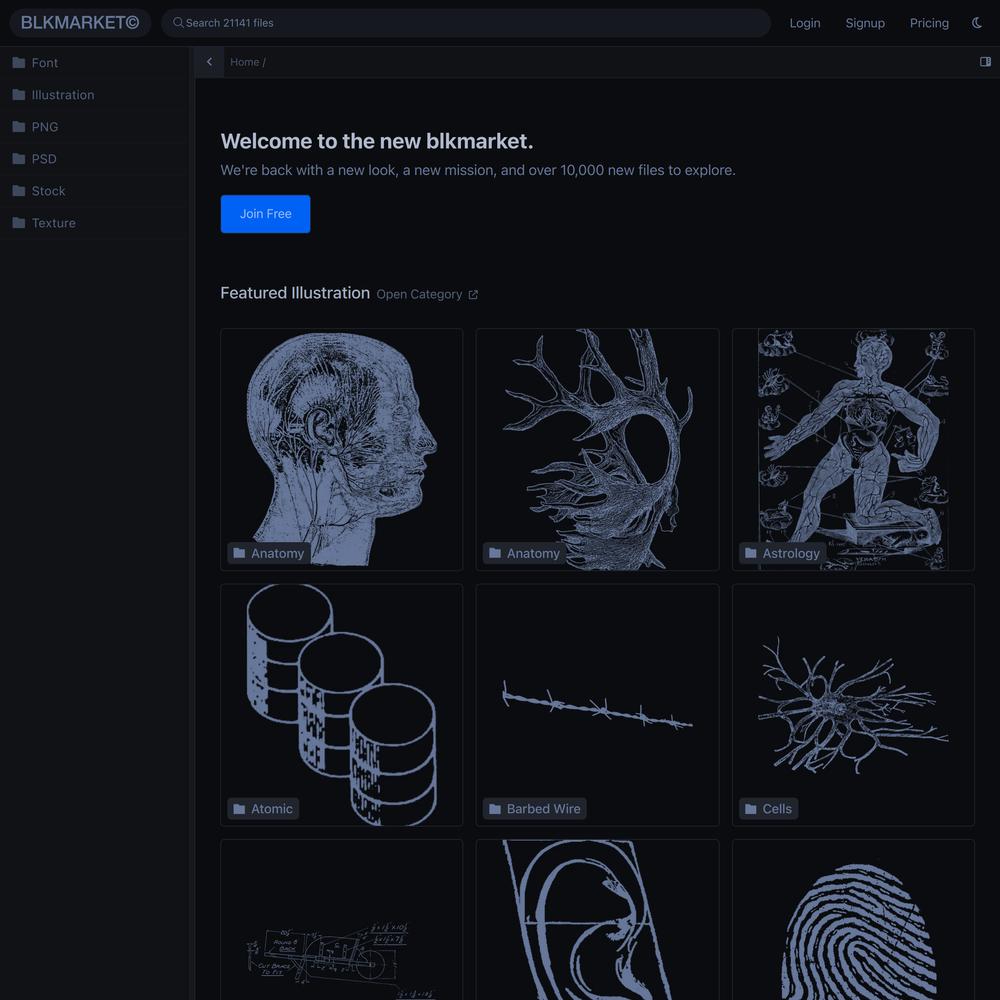The height and width of the screenshot is (1000, 1000).
Task: Focus the Search 21141 files field
Action: tap(466, 23)
